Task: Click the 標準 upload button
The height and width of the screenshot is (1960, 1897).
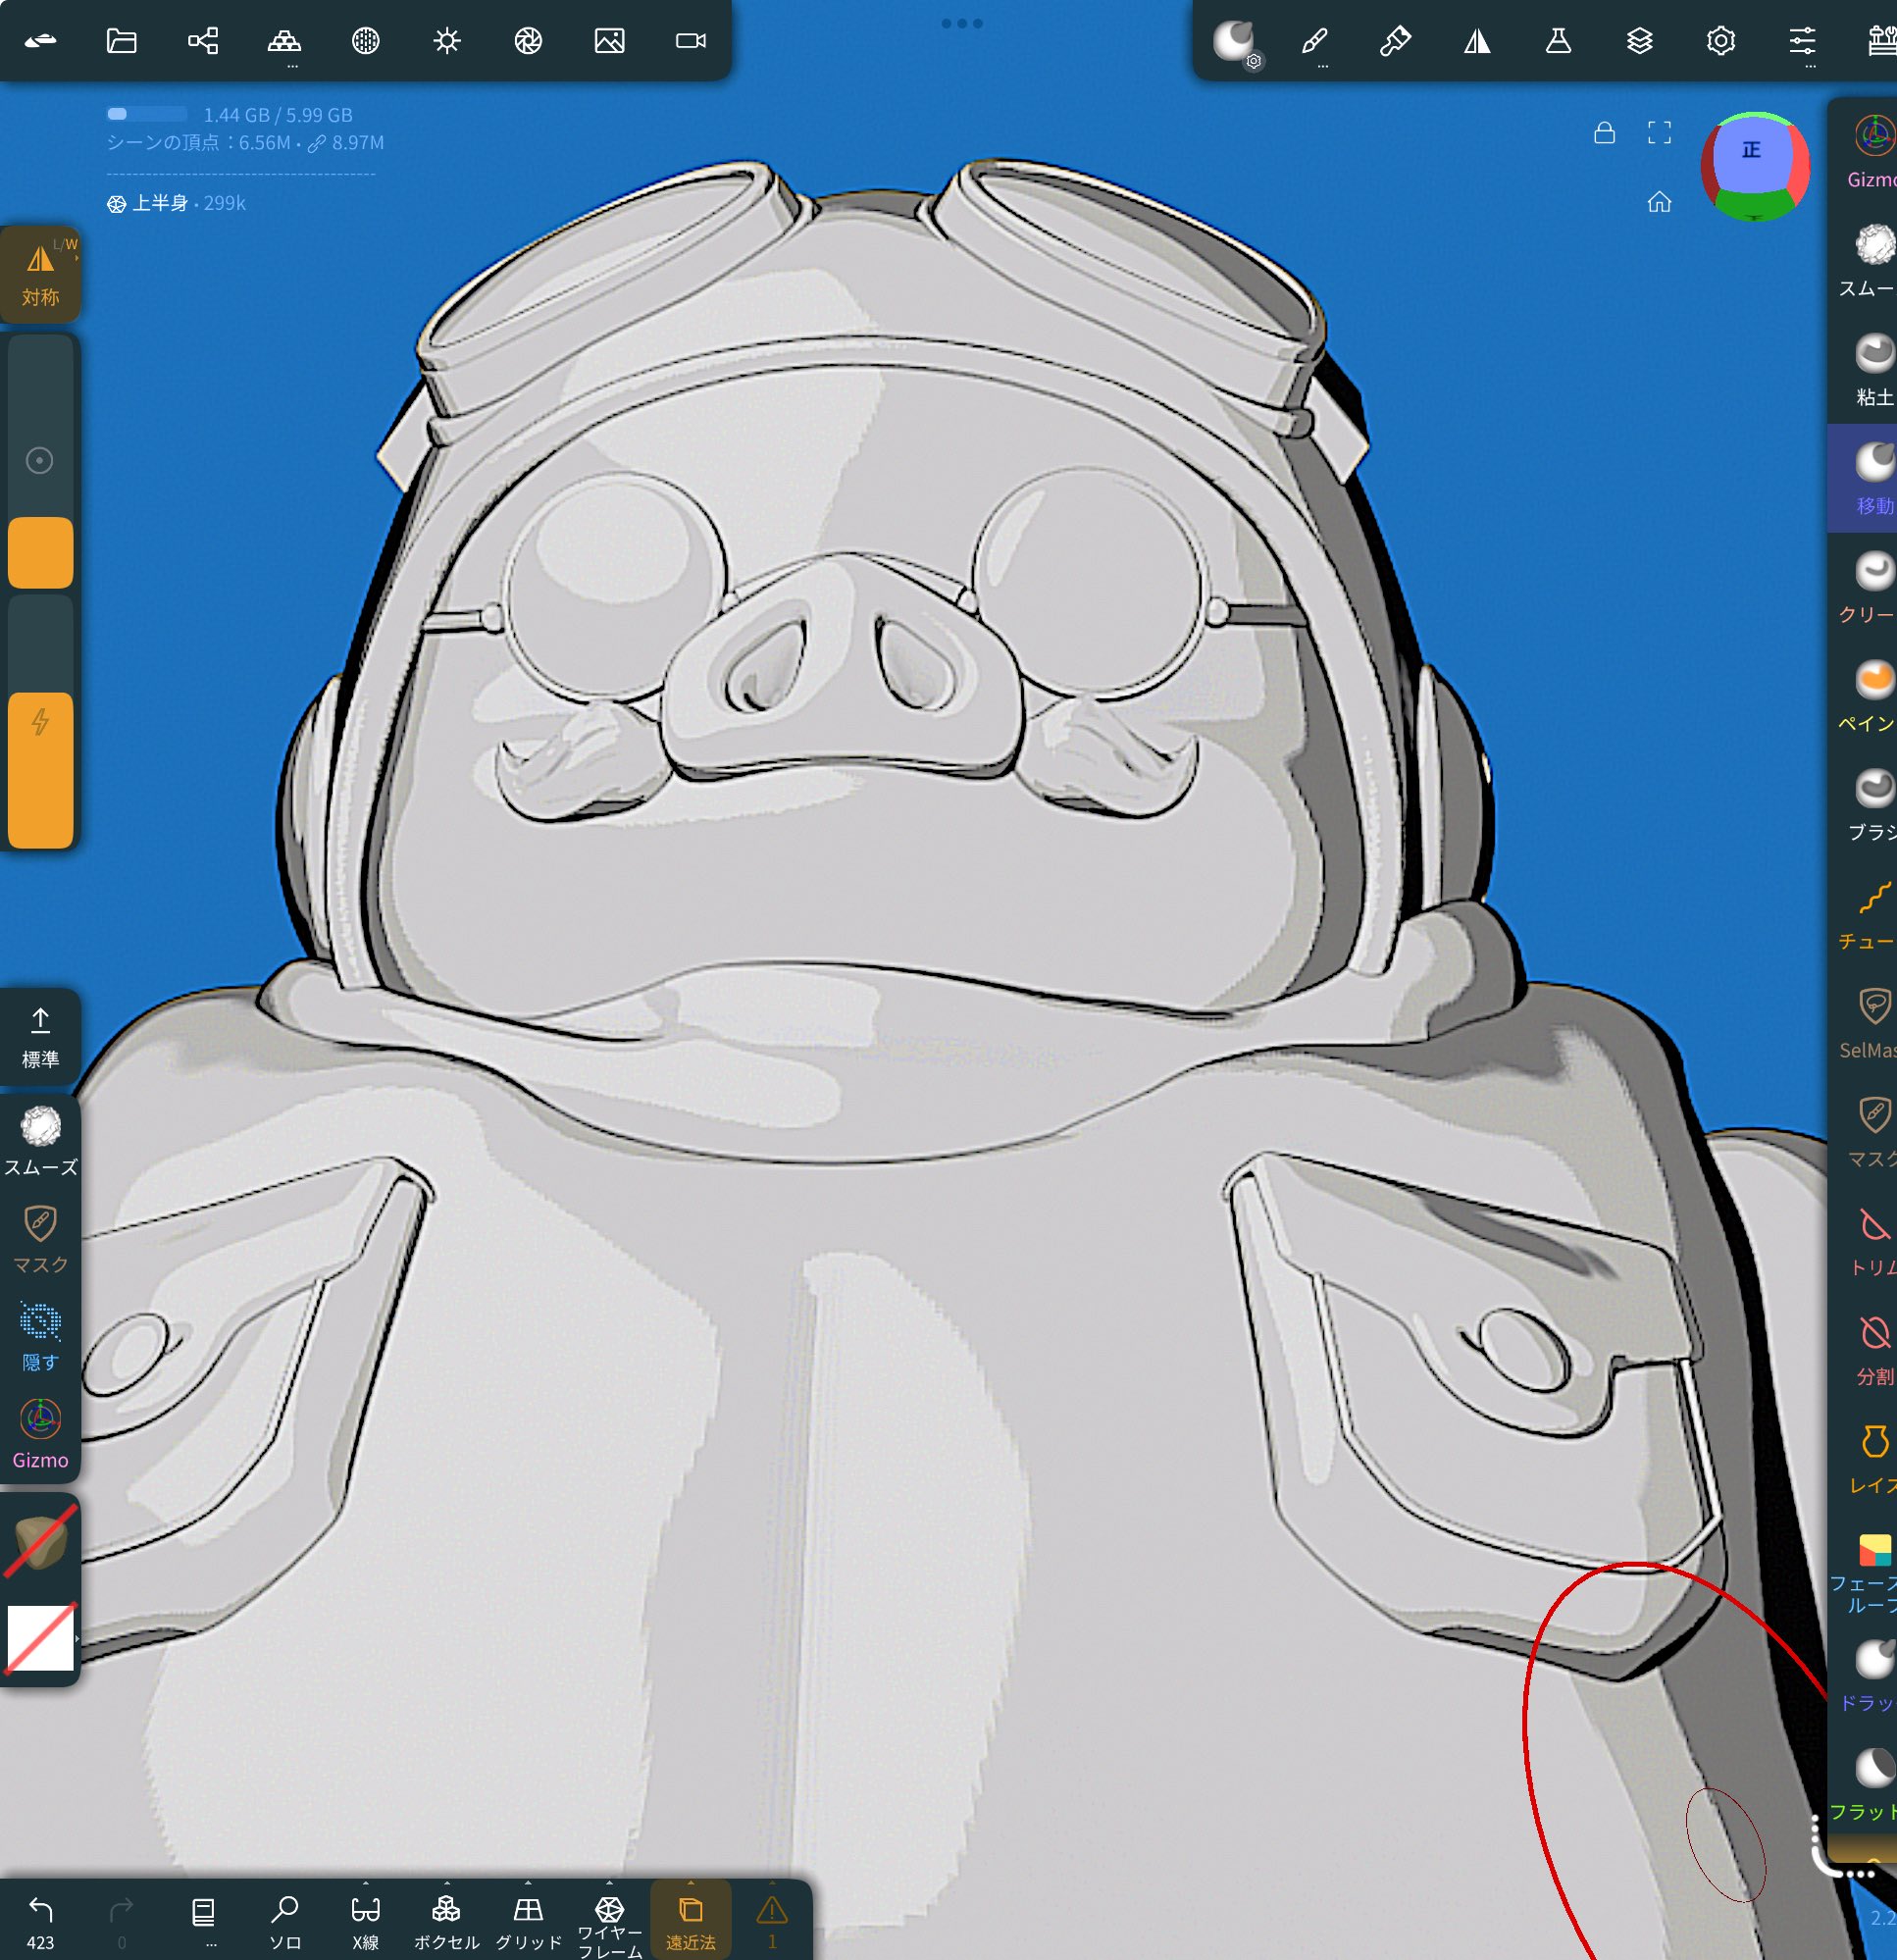Action: coord(40,1036)
